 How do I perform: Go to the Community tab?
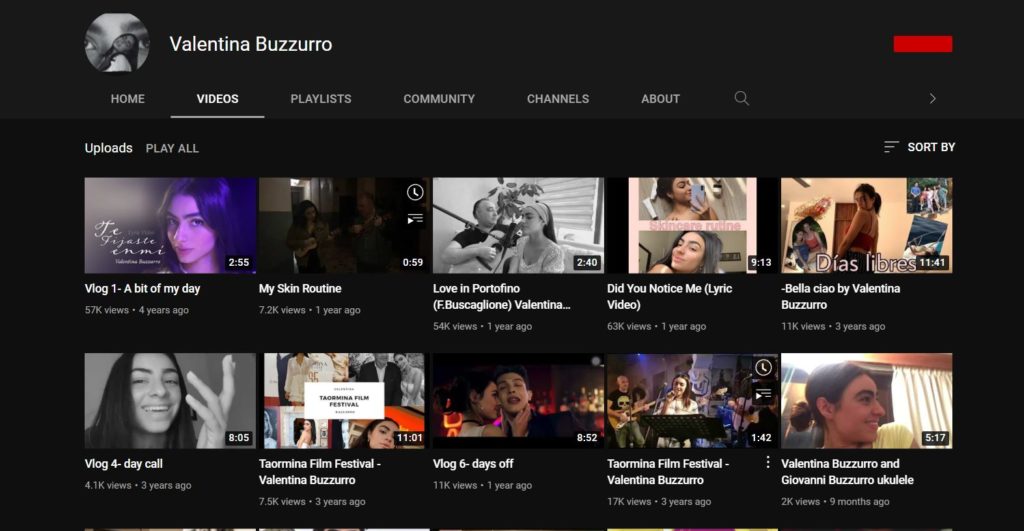439,99
